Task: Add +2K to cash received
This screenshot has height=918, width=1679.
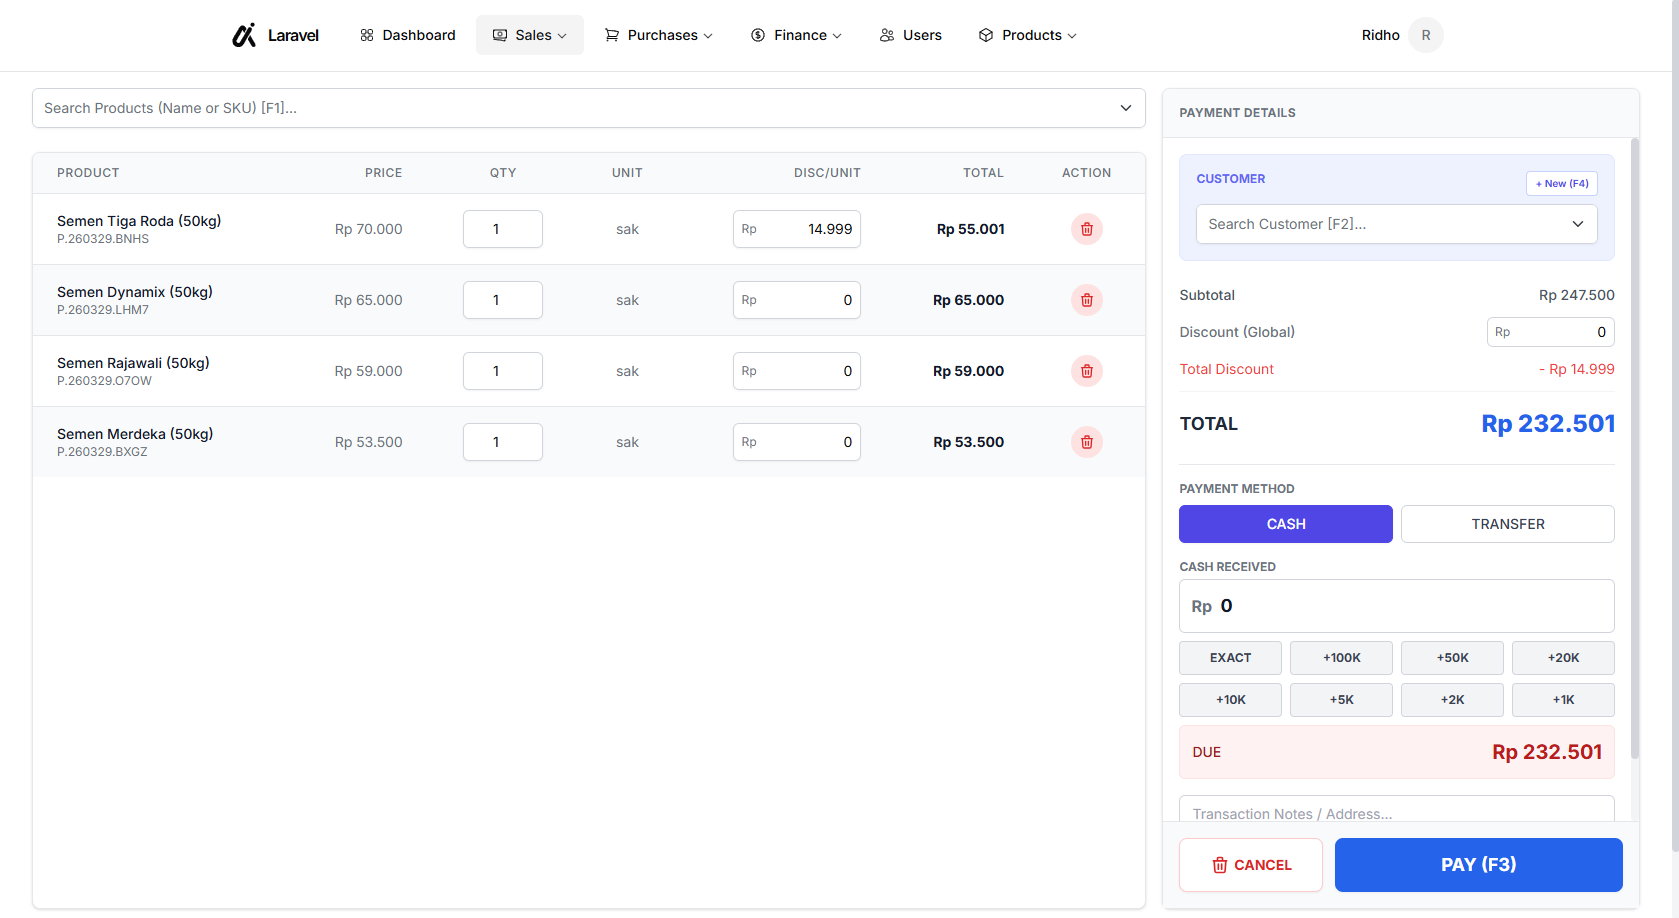Action: [1453, 700]
